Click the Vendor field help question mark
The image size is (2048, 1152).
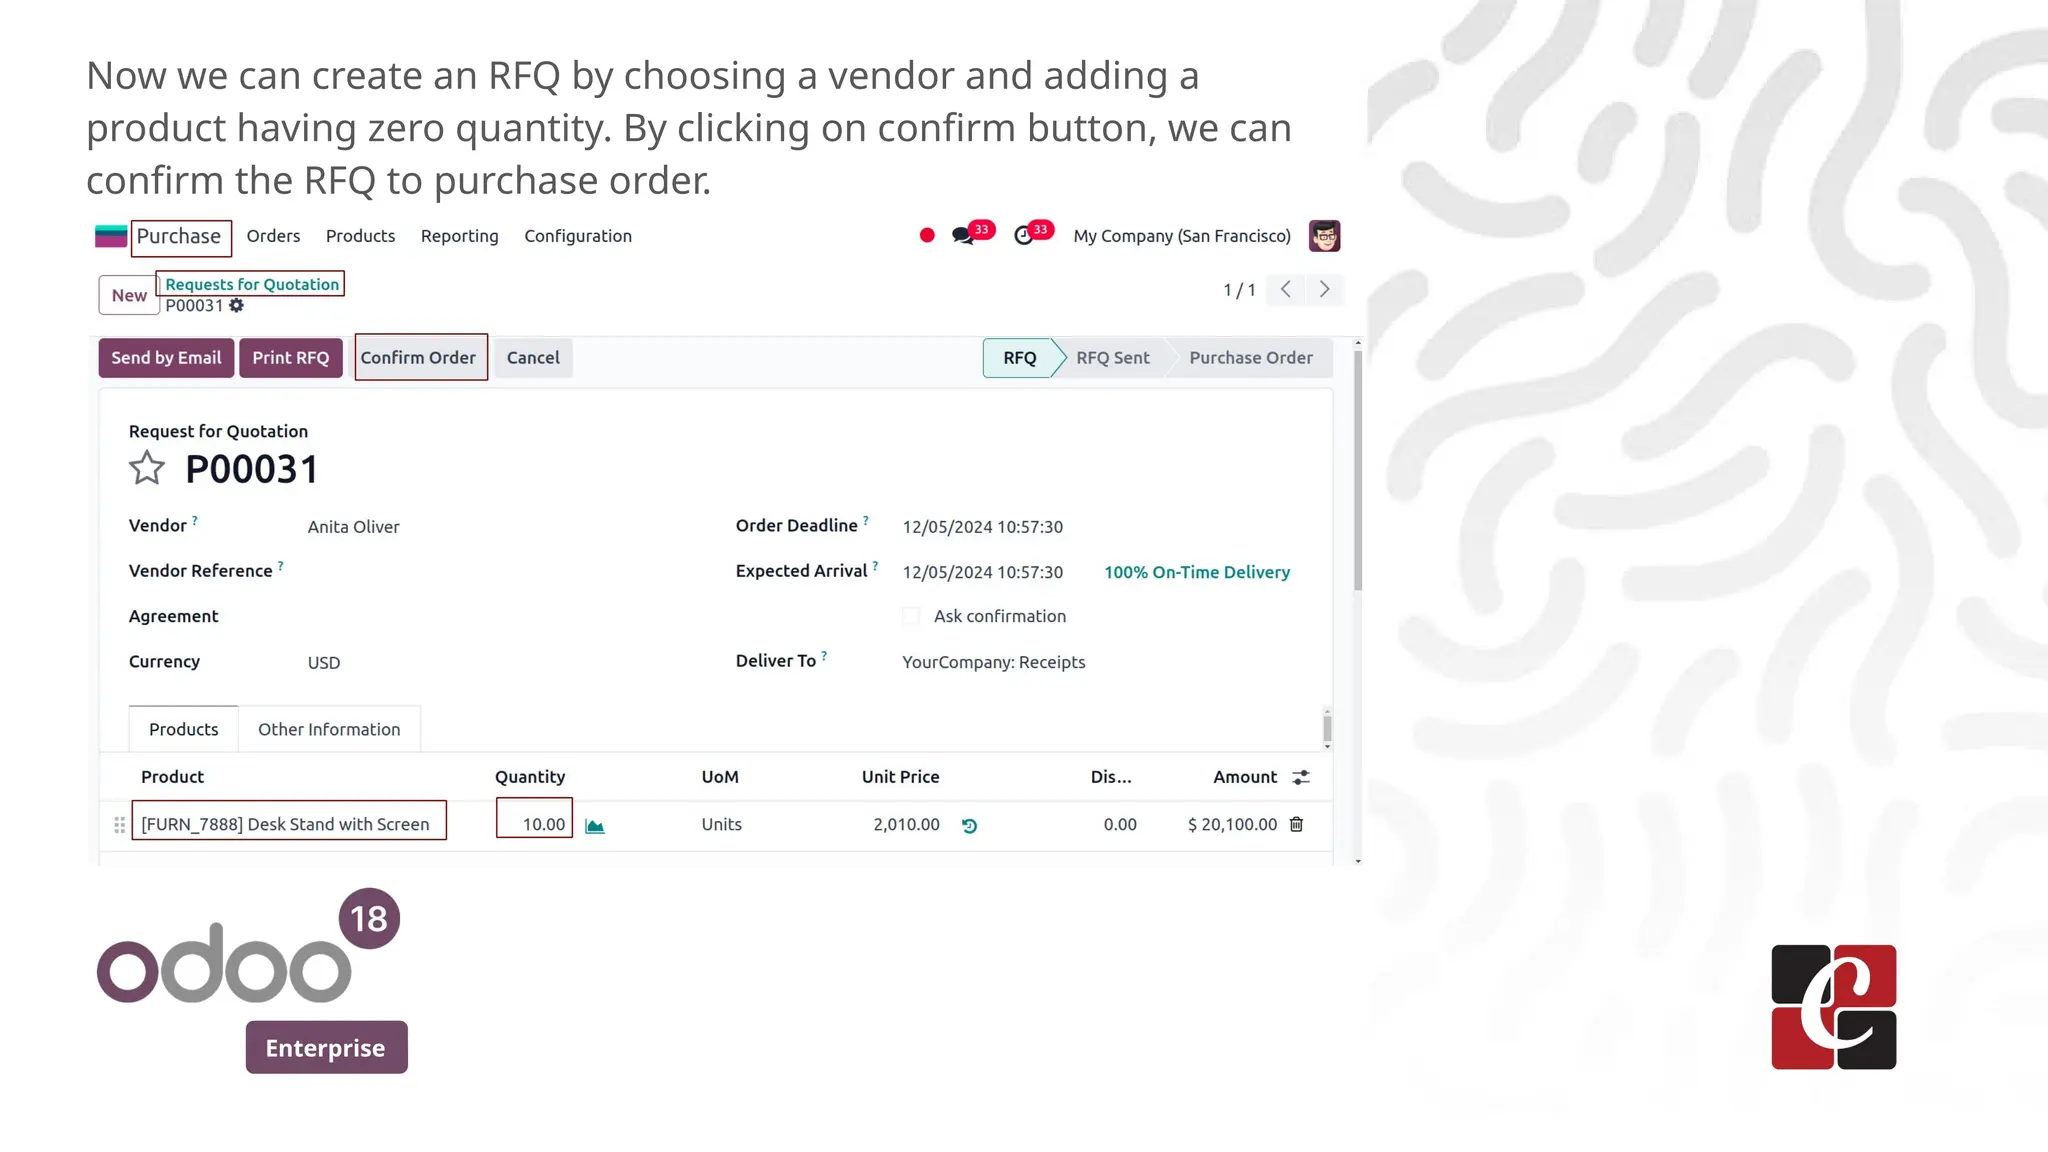click(x=195, y=520)
